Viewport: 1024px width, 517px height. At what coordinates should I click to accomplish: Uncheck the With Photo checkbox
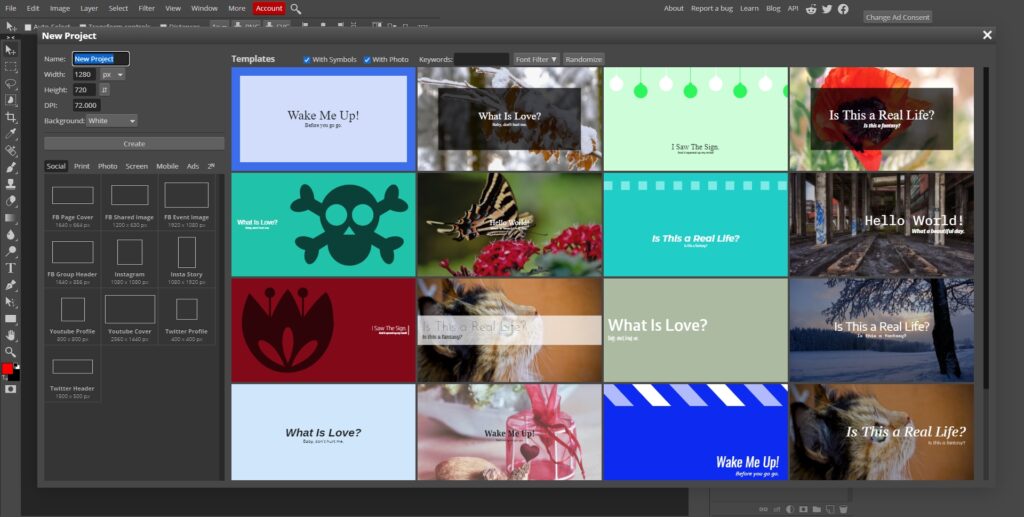coord(367,60)
